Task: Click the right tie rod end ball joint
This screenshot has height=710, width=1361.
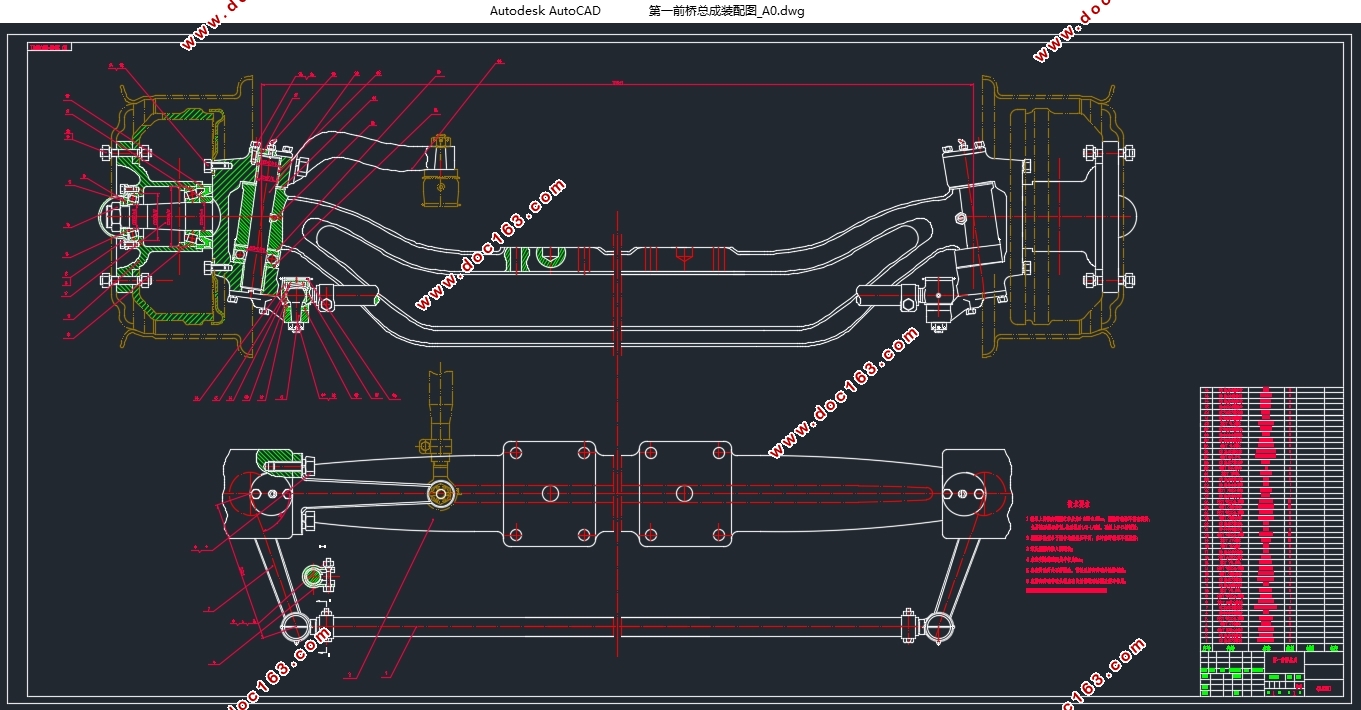Action: coord(938,626)
